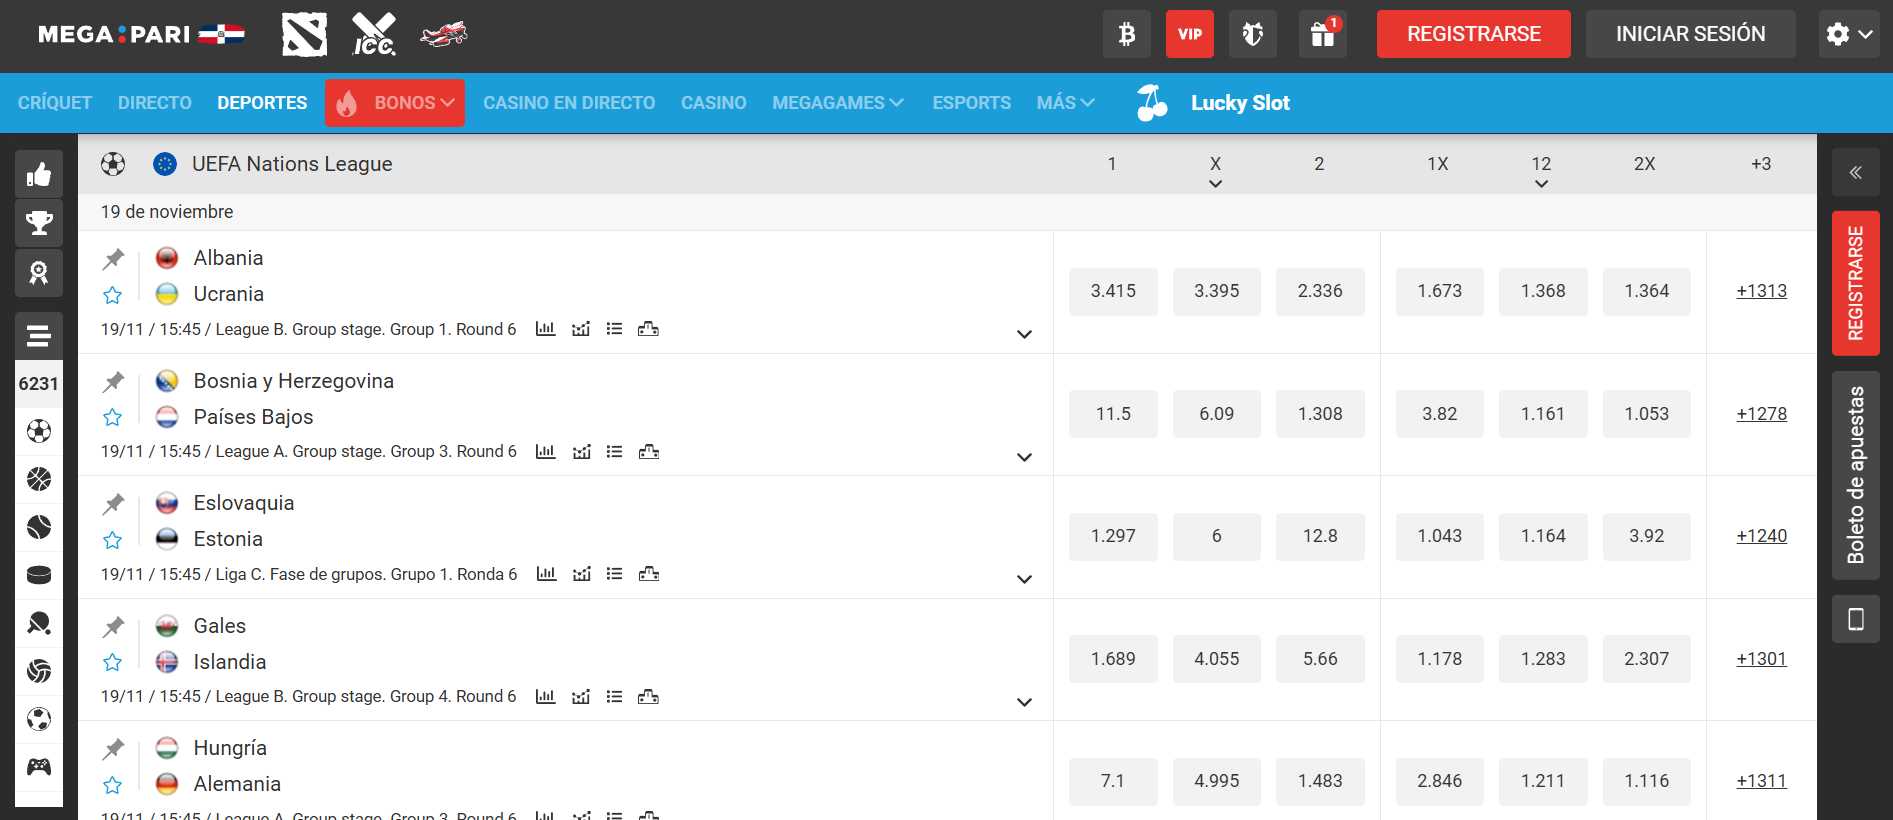1893x820 pixels.
Task: Click the INICIAR SESIÓN button
Action: click(x=1691, y=34)
